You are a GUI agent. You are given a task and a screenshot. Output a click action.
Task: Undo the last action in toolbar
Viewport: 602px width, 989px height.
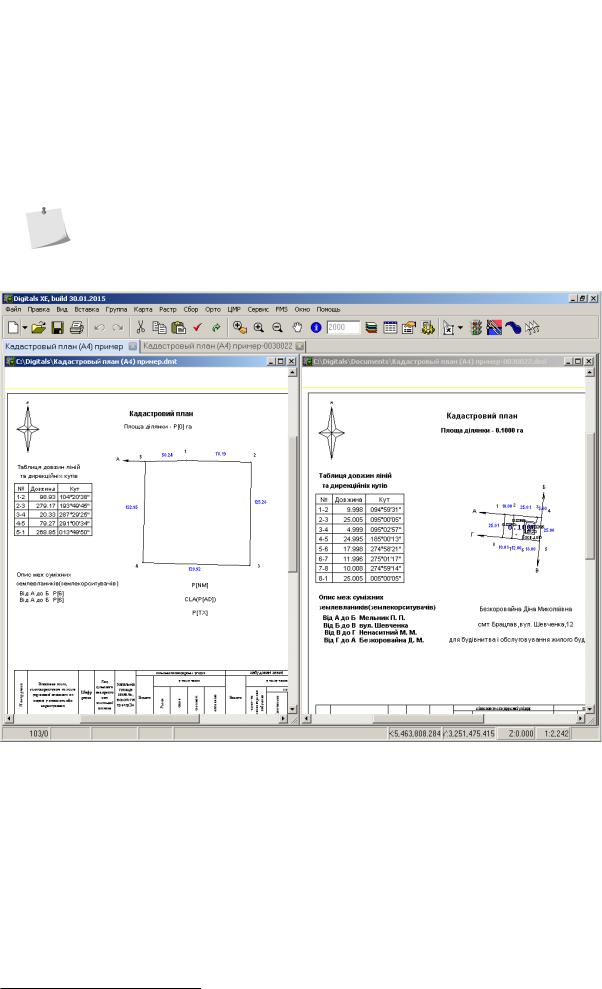(99, 327)
